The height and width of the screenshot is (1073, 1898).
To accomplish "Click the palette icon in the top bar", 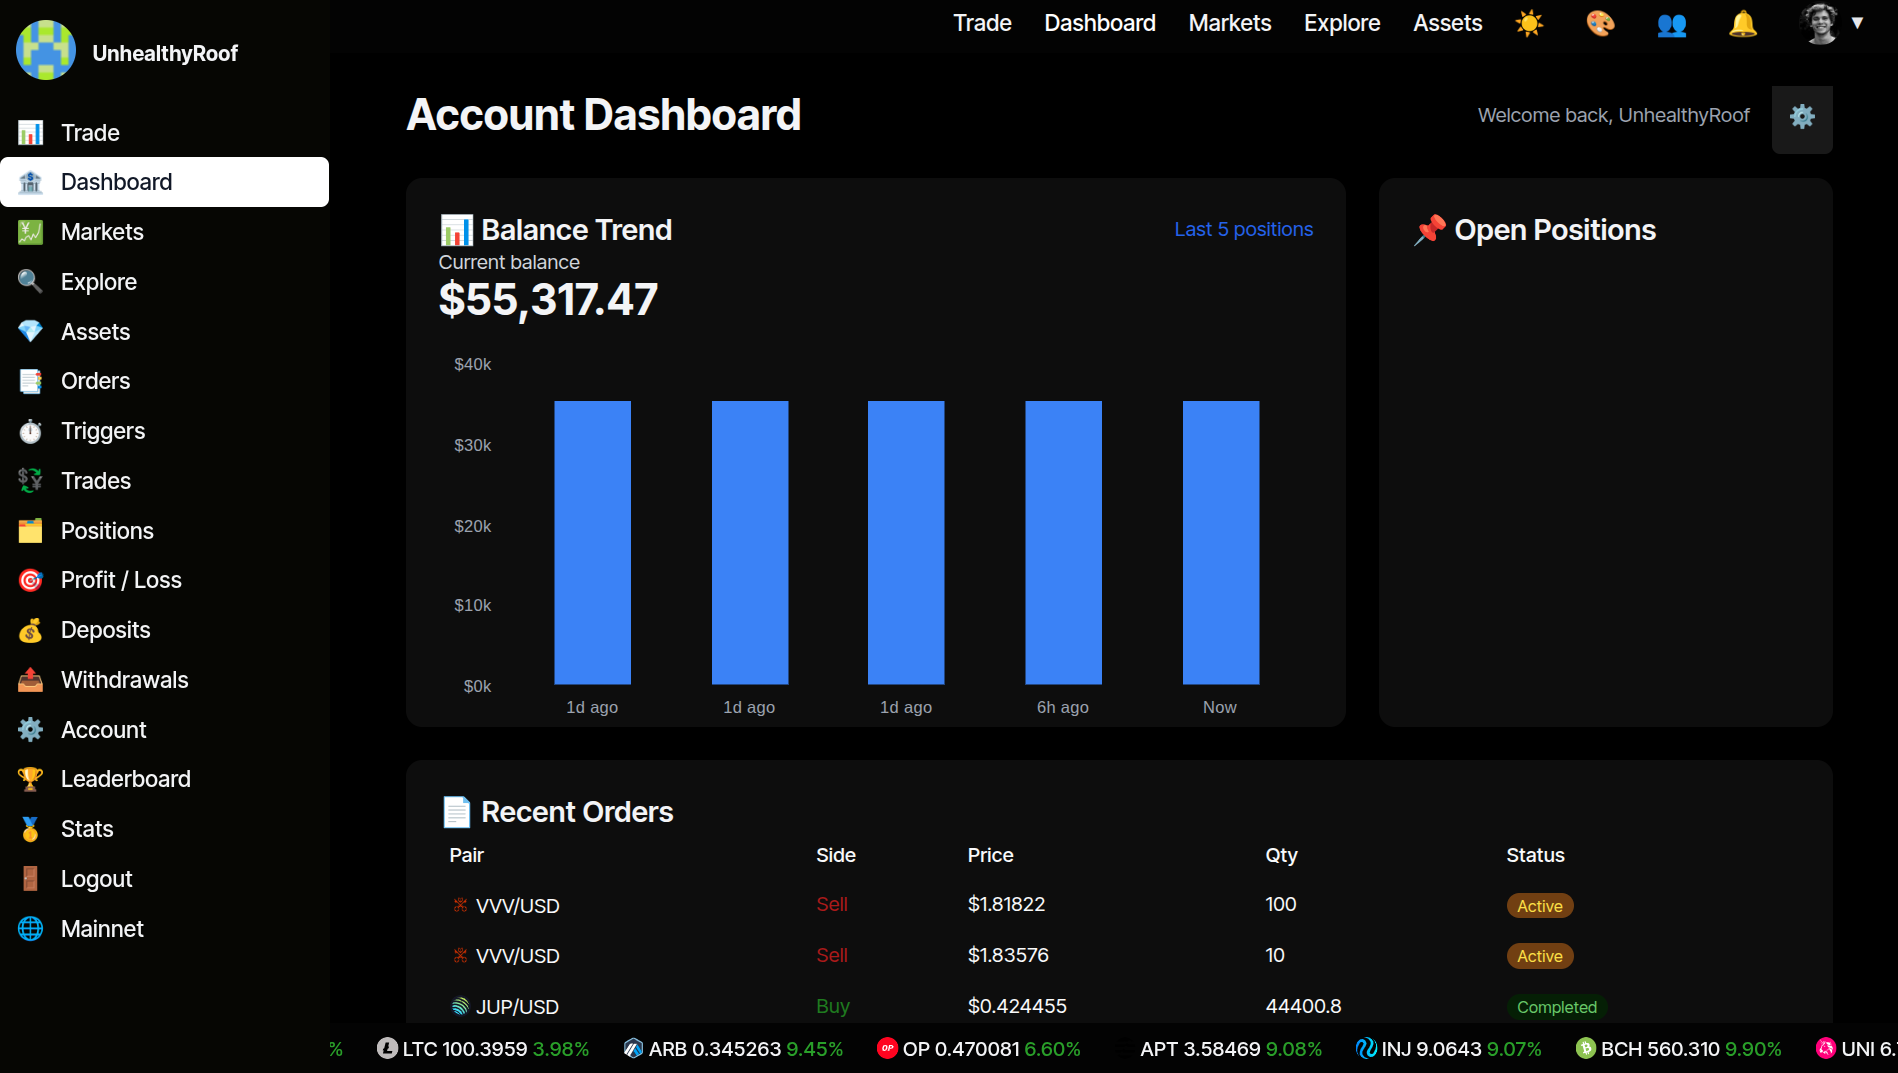I will [x=1601, y=24].
